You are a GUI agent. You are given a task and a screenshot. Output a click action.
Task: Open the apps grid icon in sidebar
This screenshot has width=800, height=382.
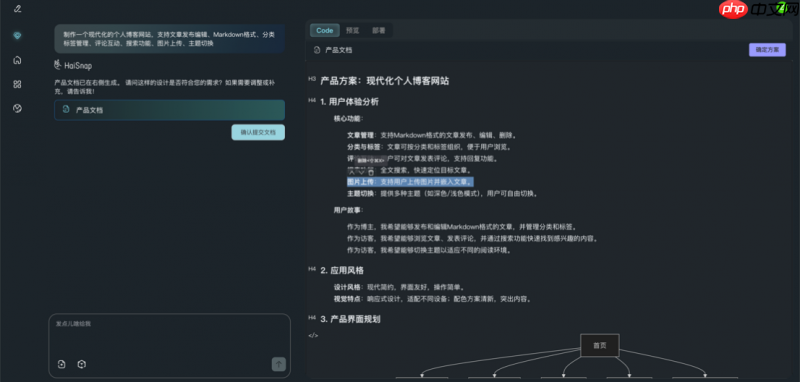18,85
